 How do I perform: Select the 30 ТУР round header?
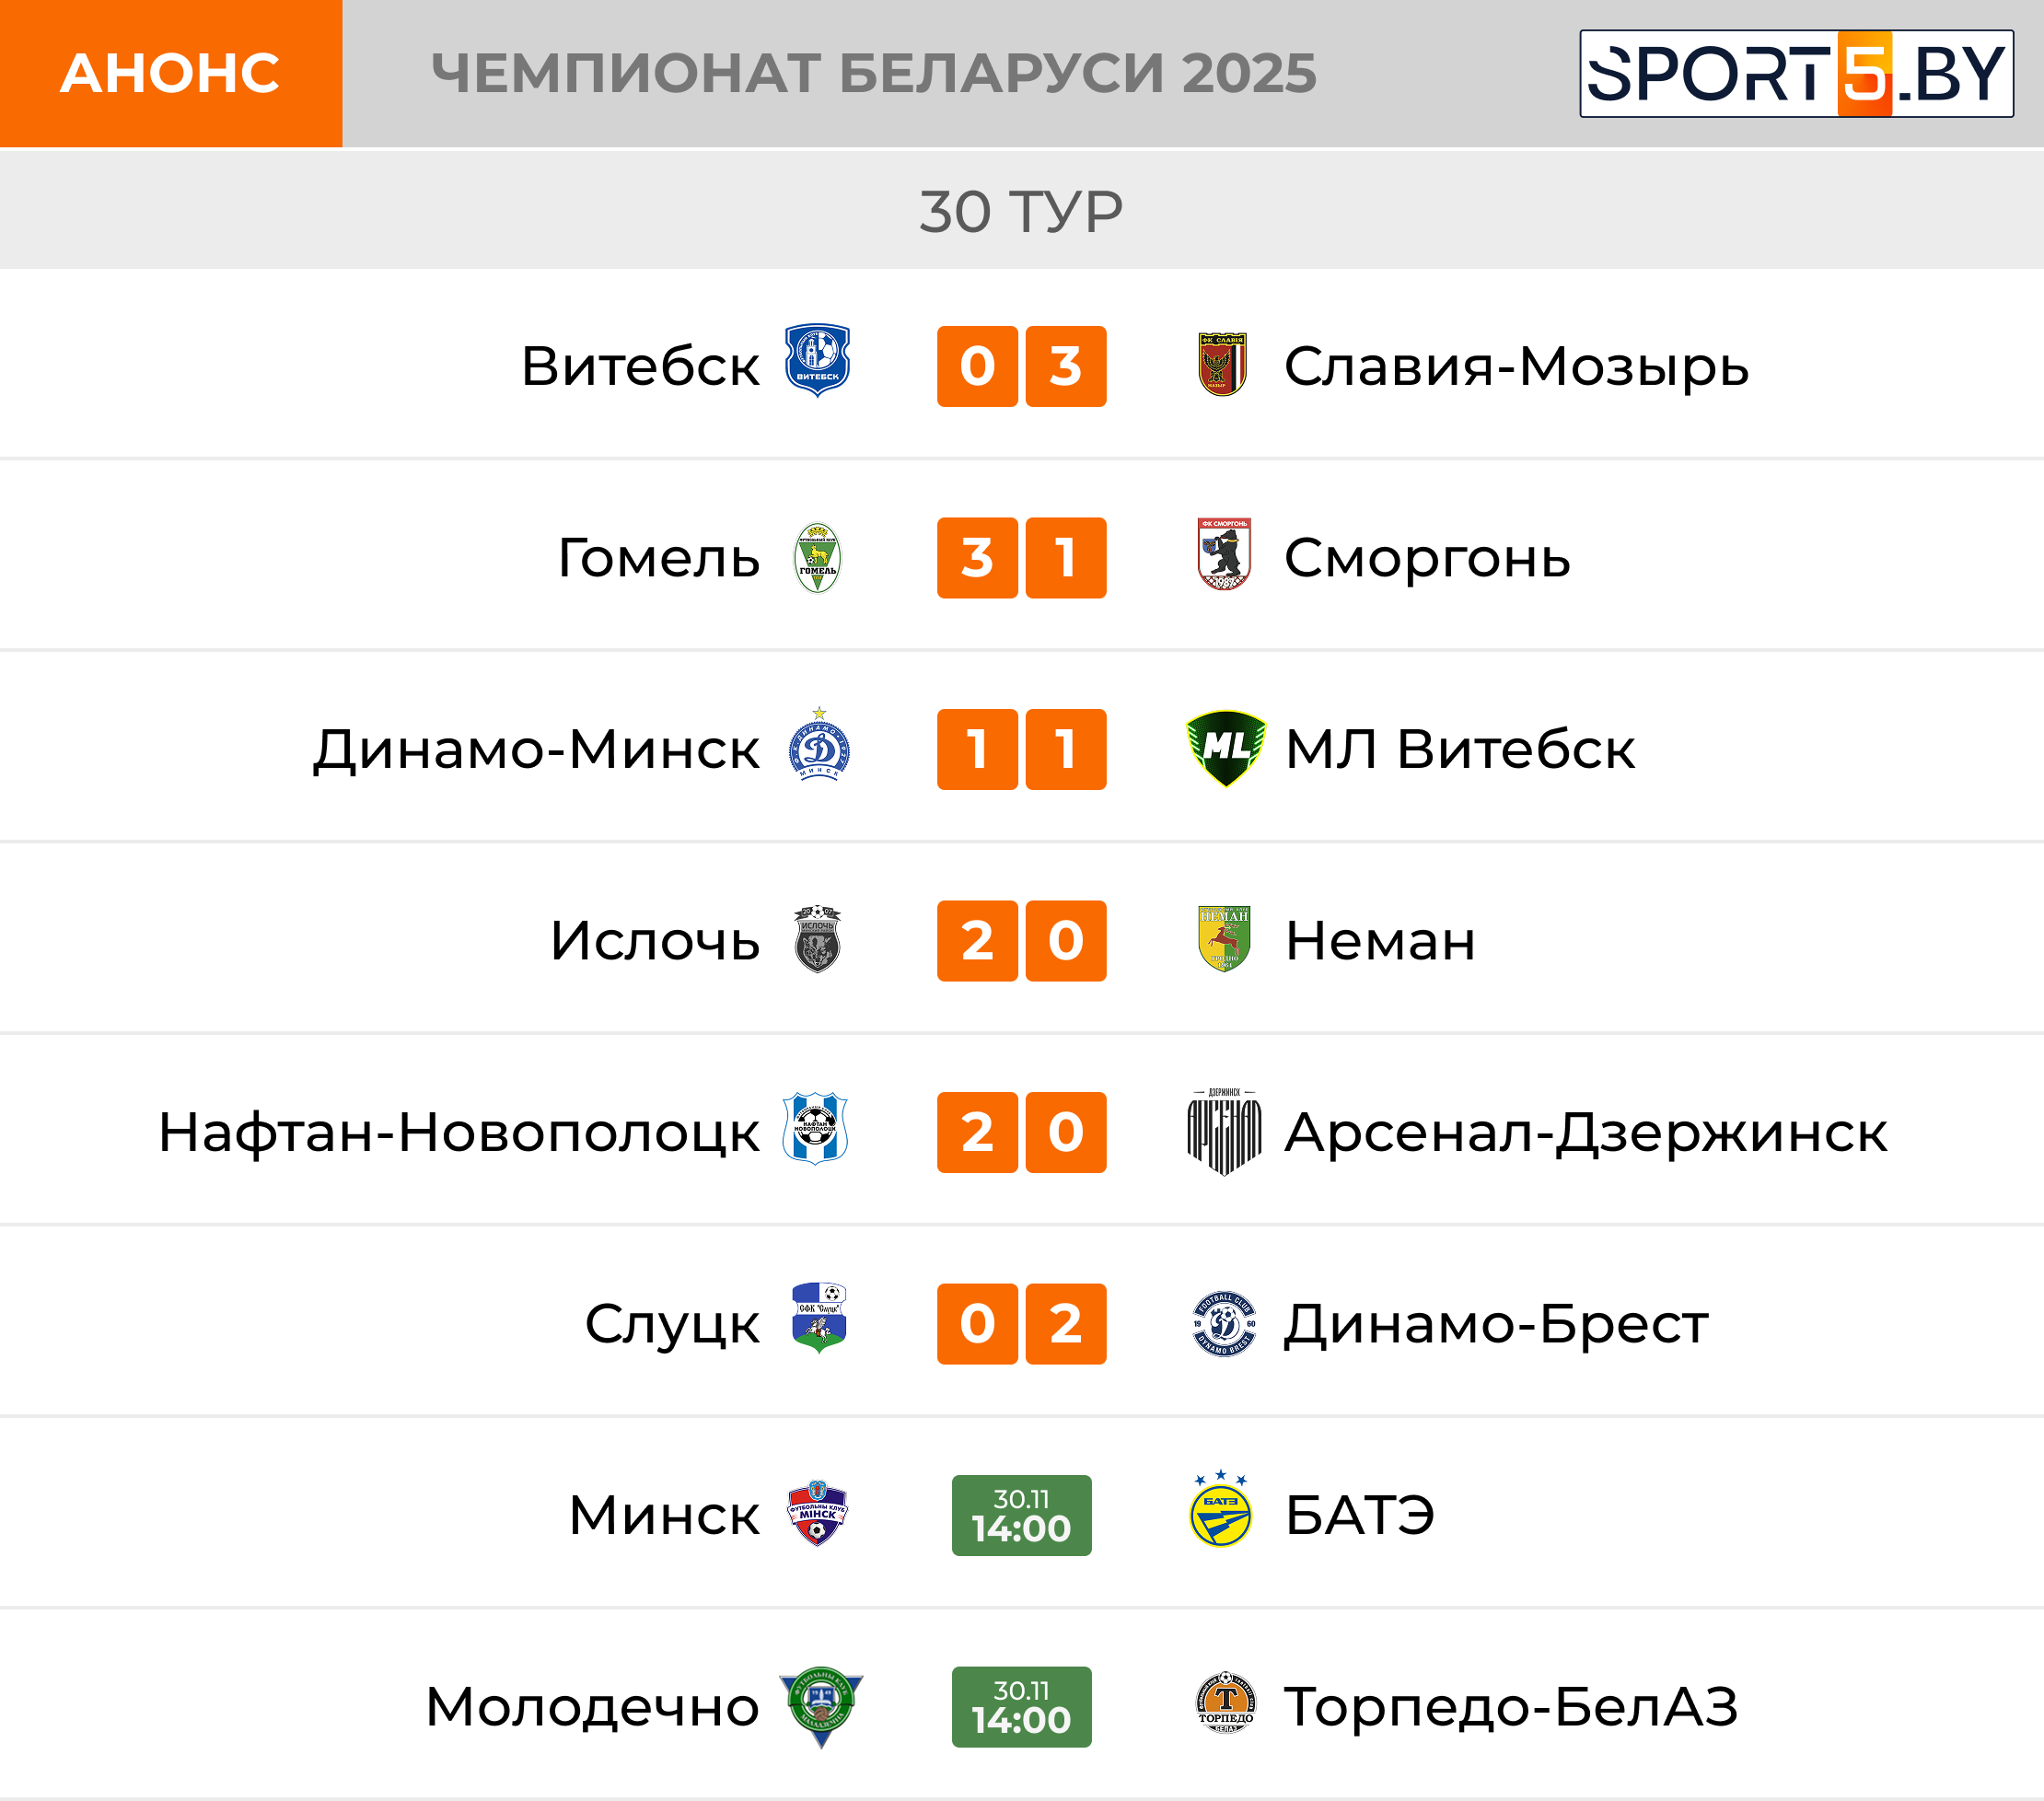tap(1021, 212)
